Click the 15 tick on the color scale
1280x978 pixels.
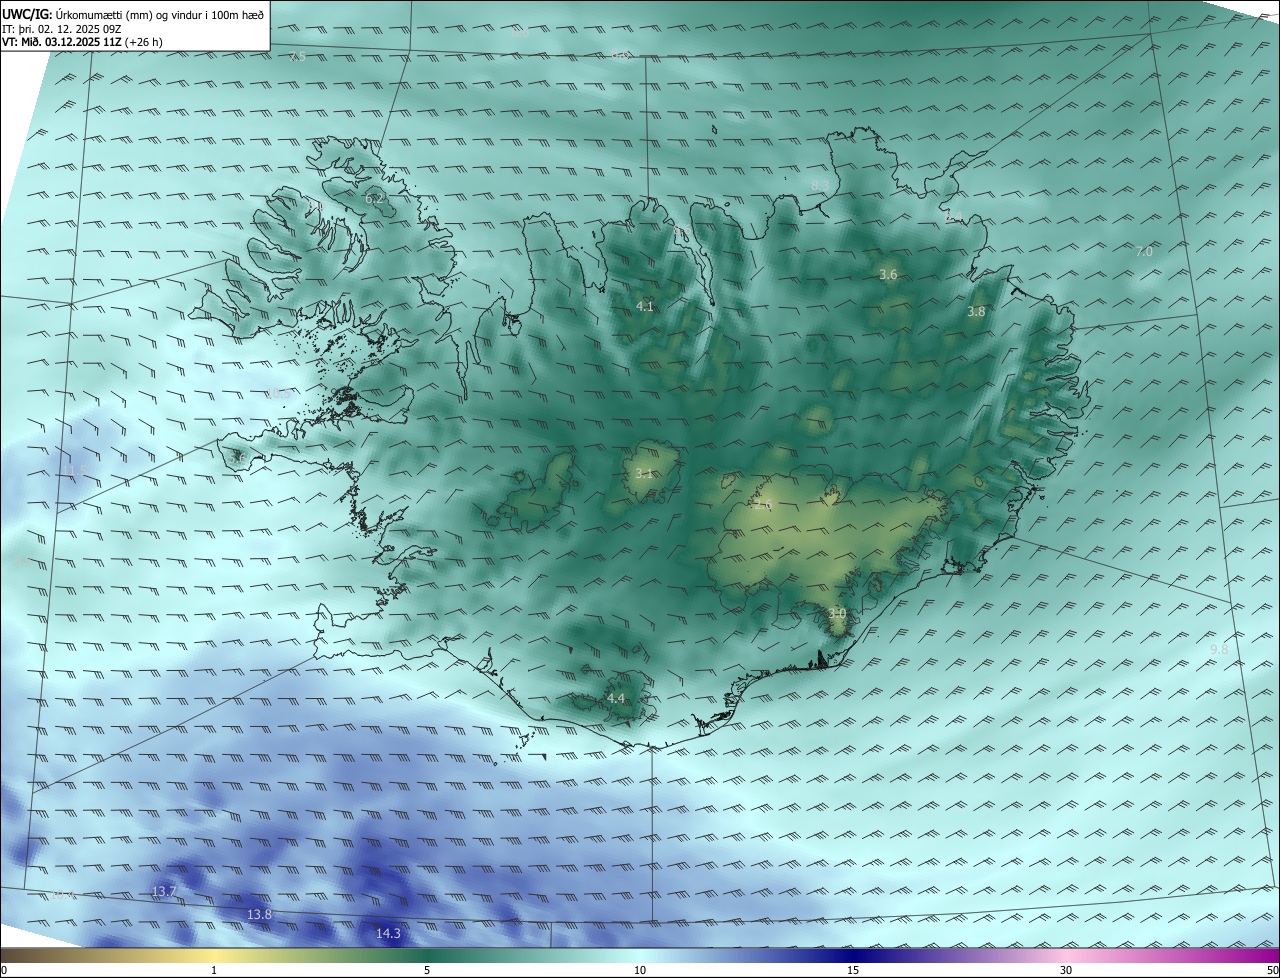tap(853, 970)
